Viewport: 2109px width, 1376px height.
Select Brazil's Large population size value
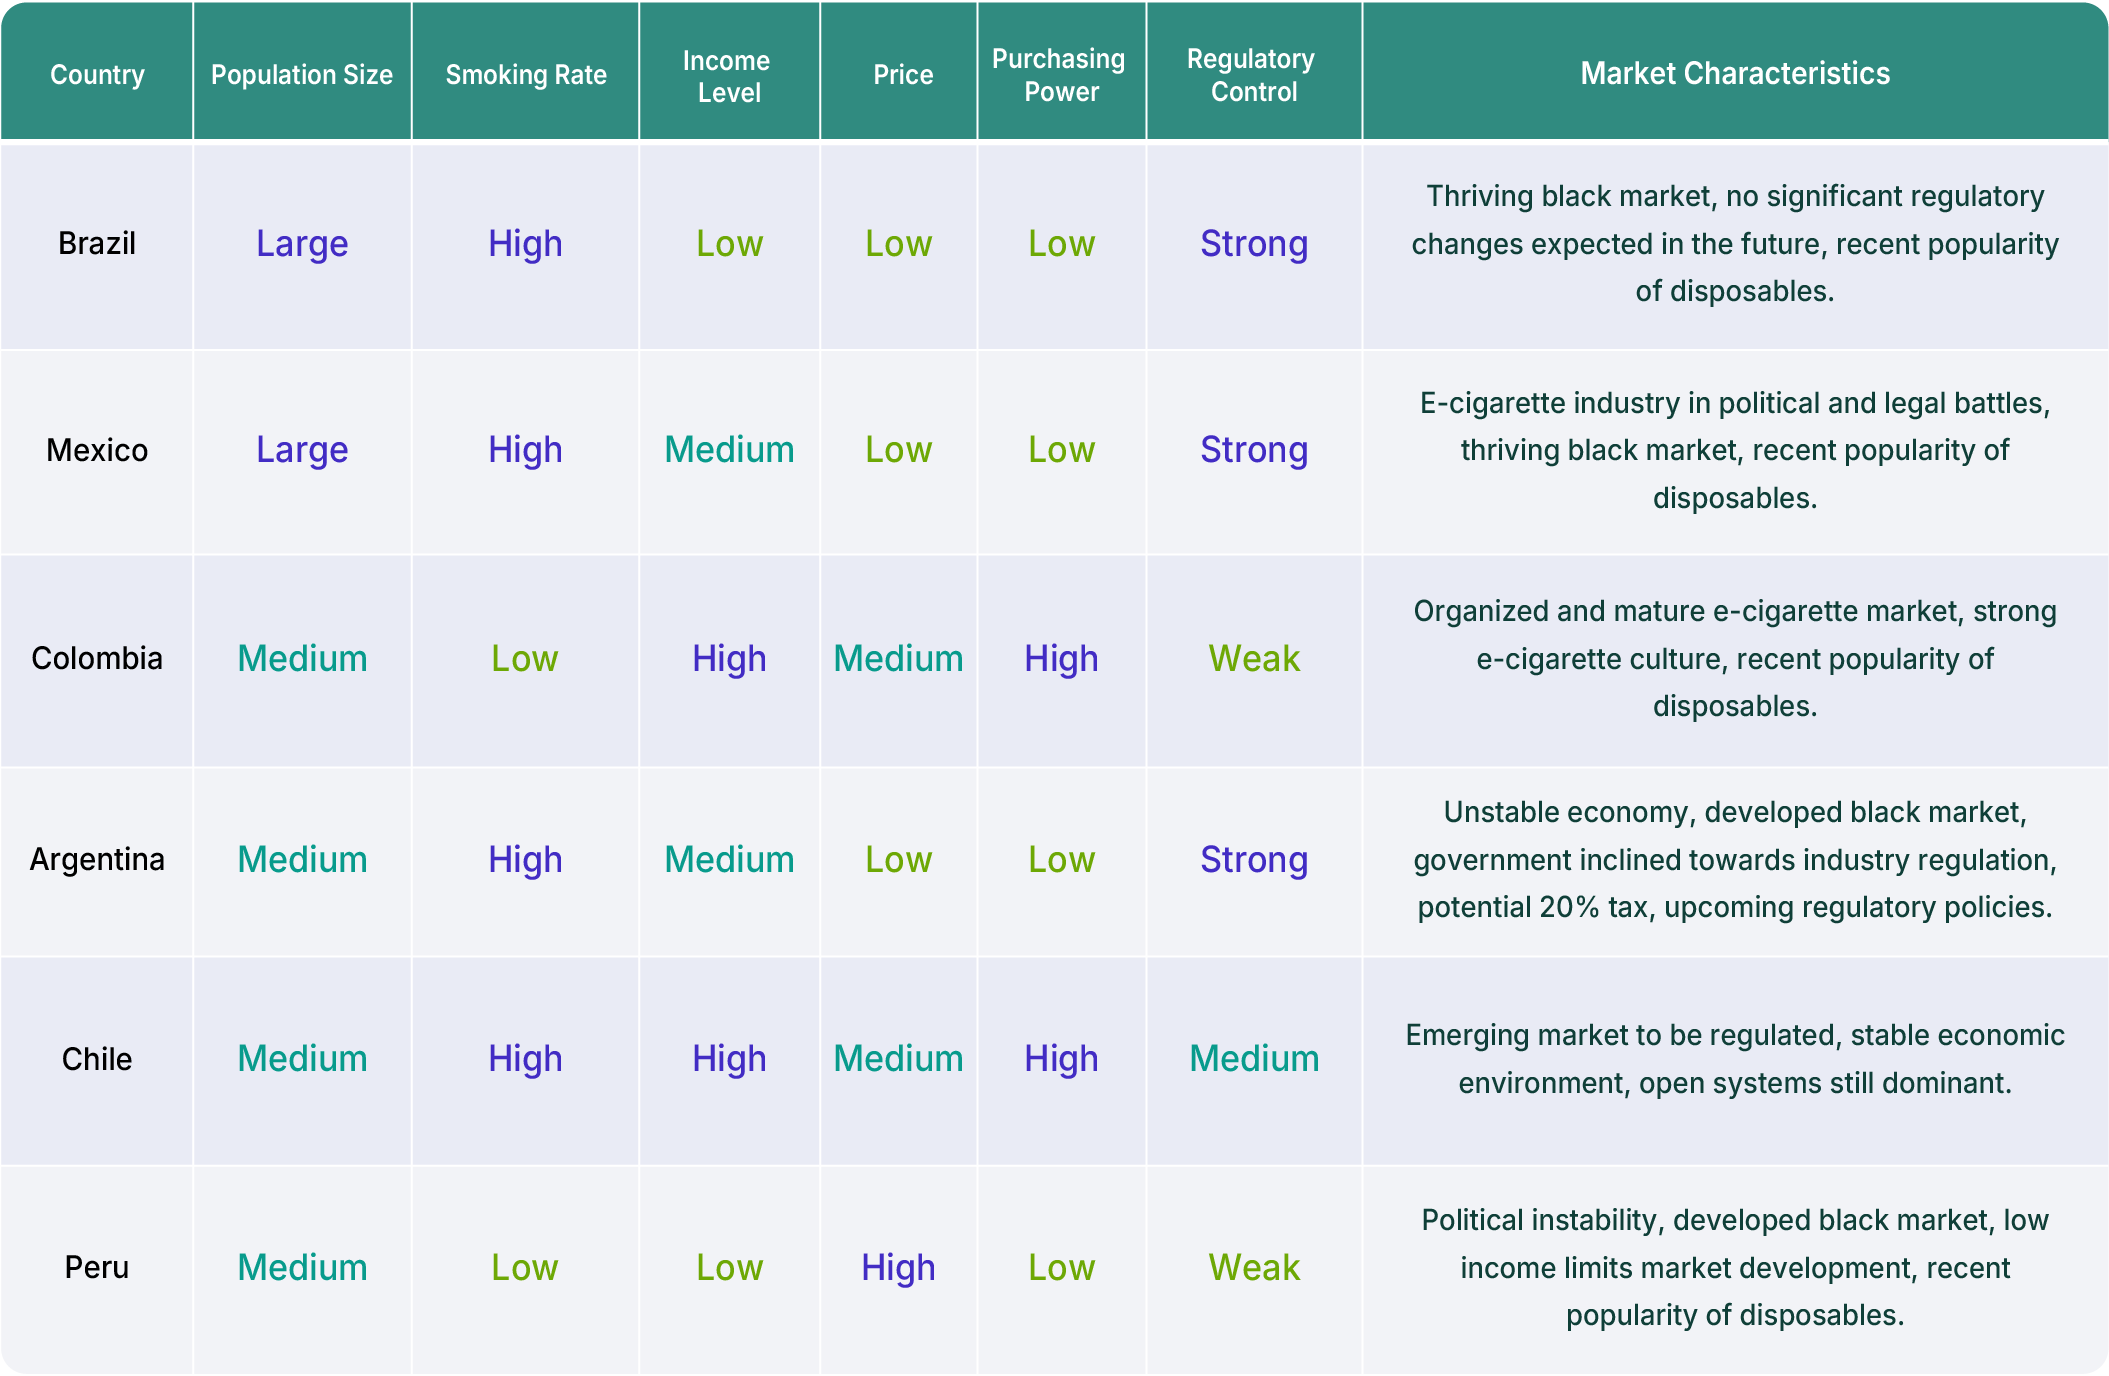point(302,244)
